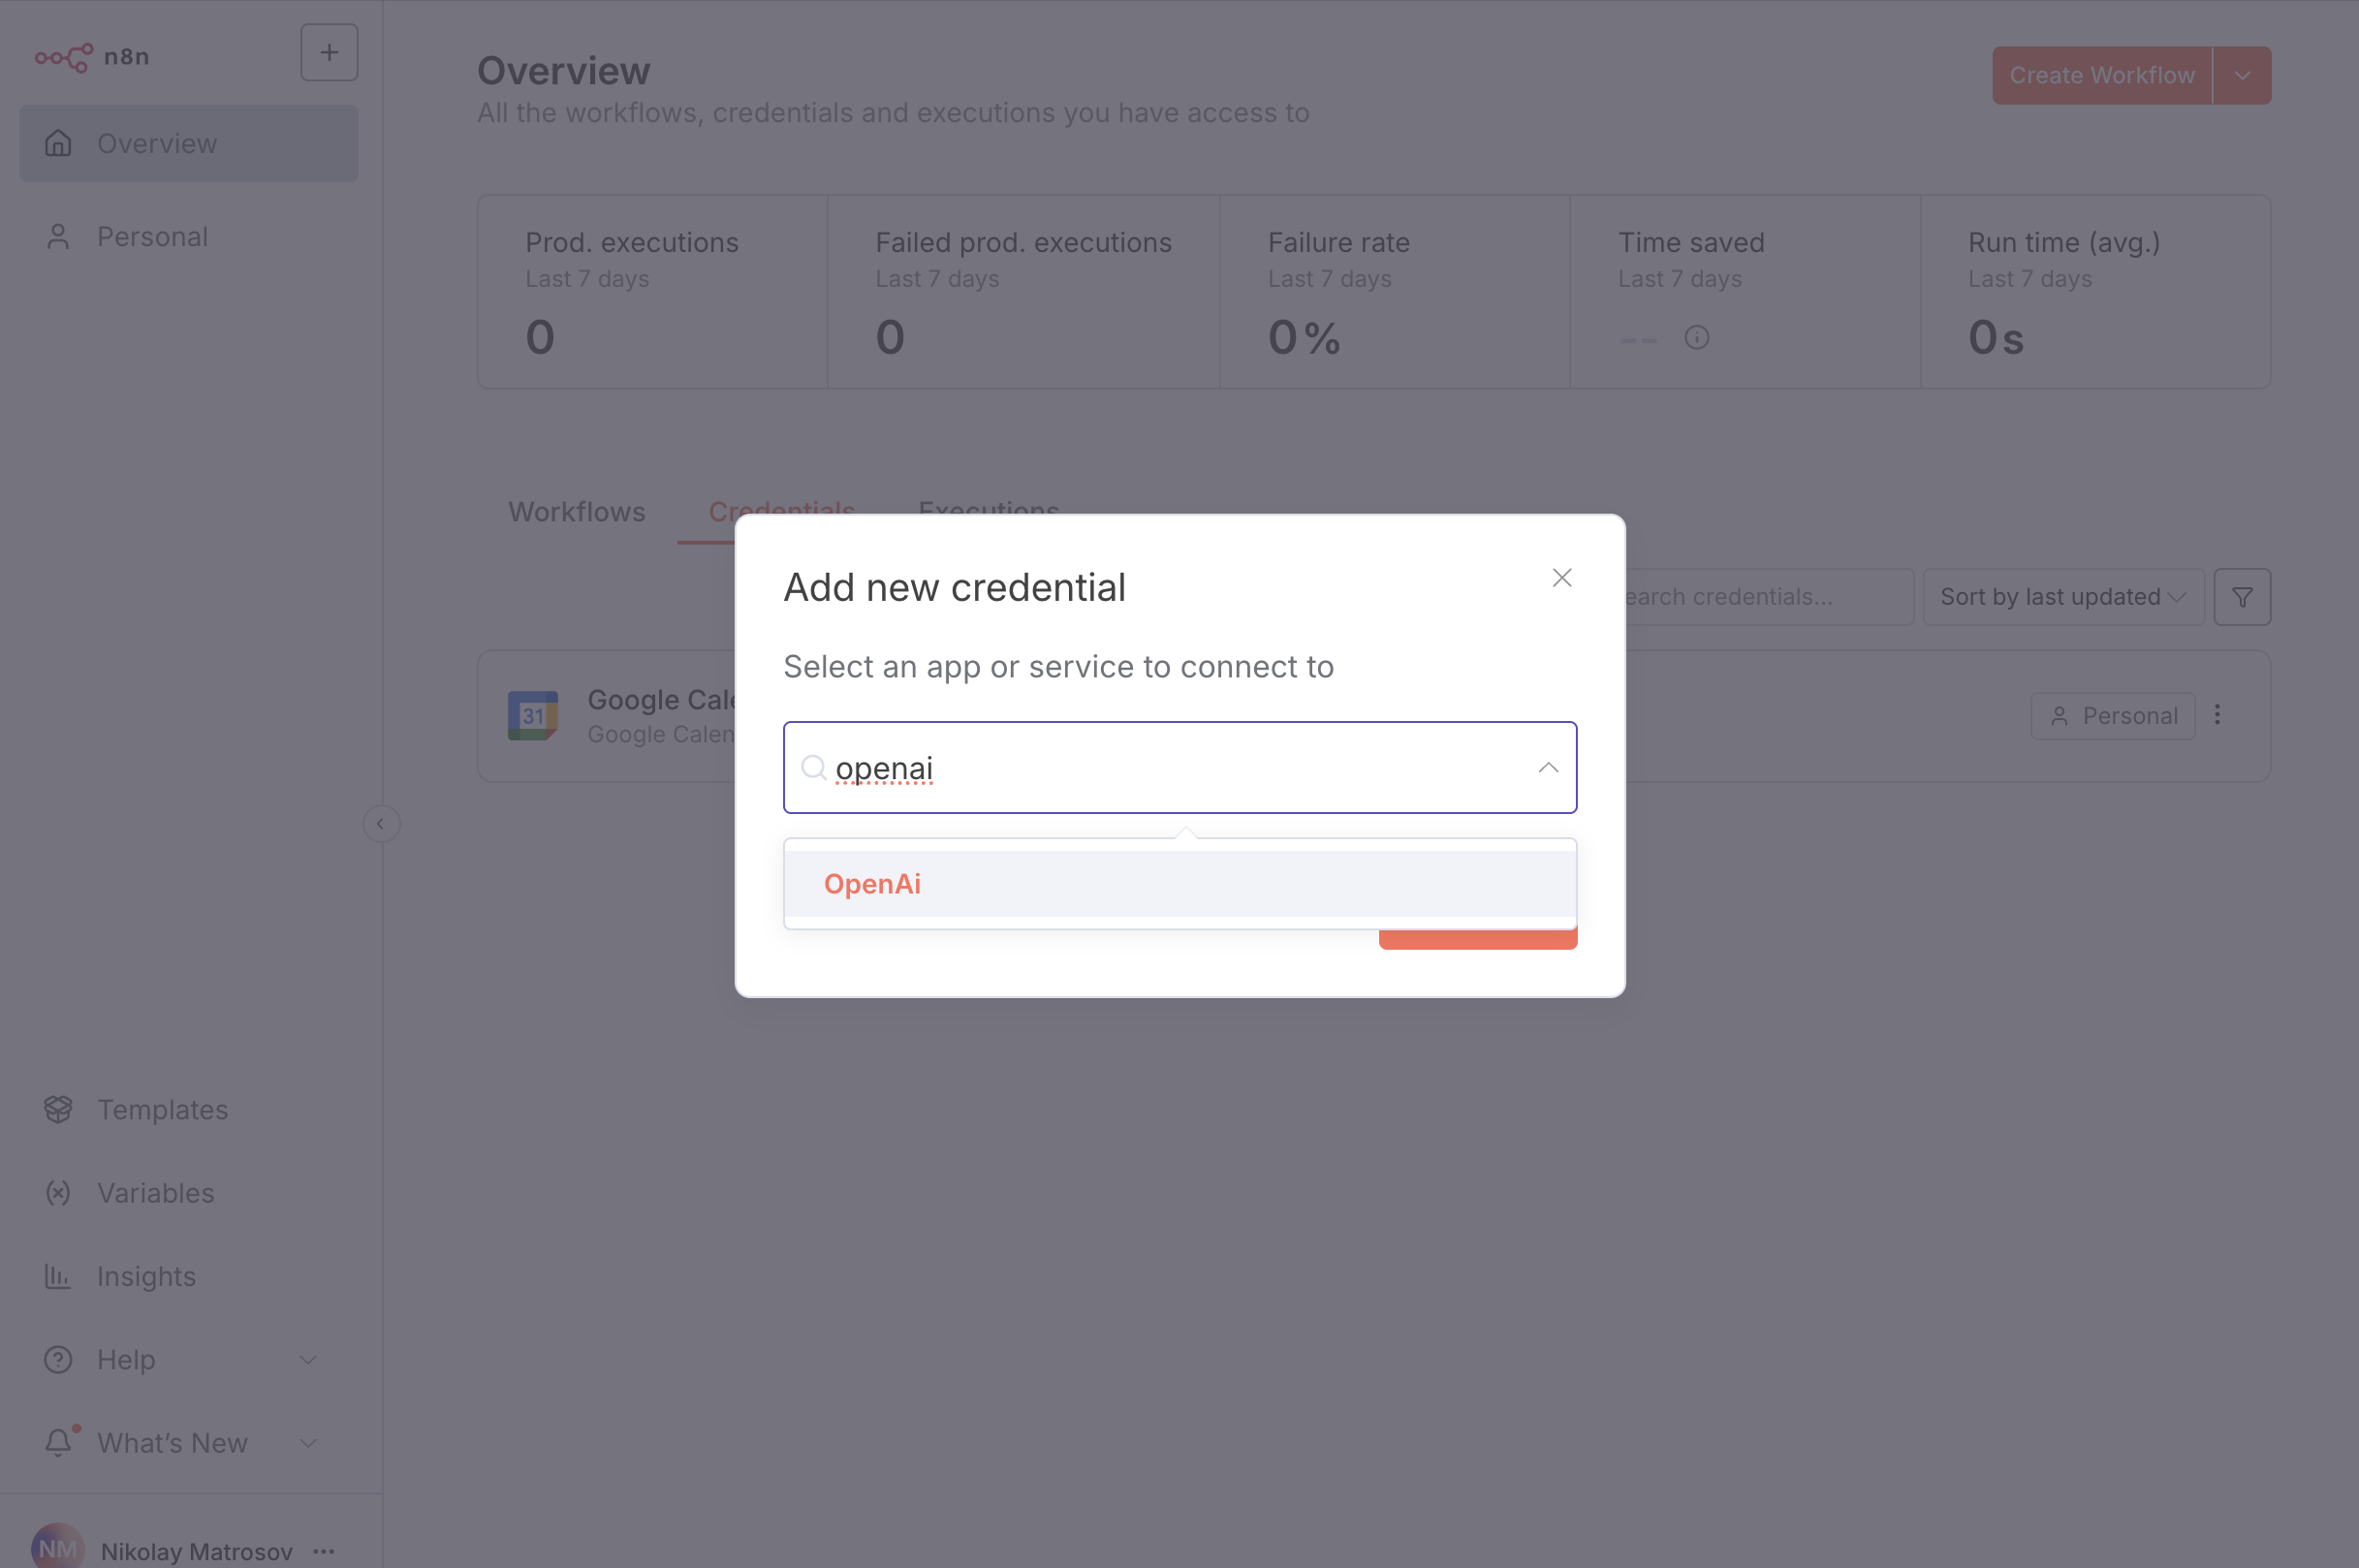
Task: Close the Add new credential dialog
Action: pyautogui.click(x=1562, y=578)
